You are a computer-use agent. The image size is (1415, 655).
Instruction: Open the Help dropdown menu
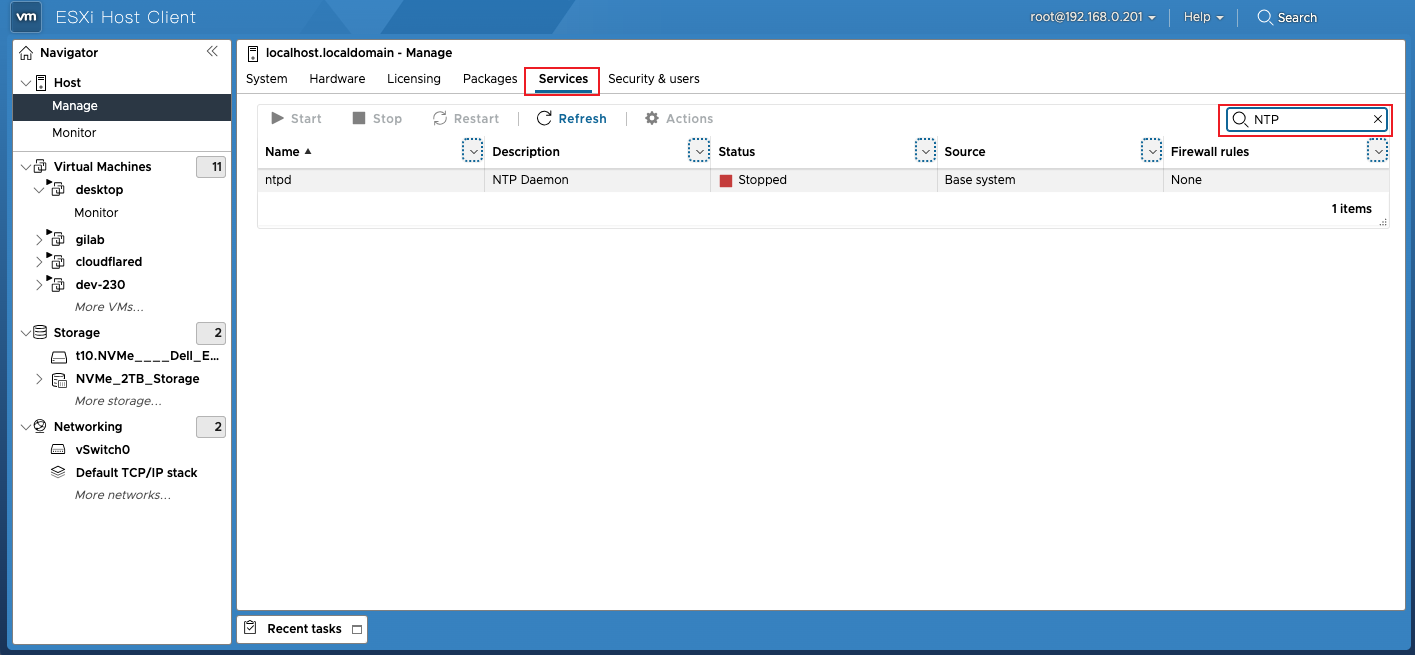click(1204, 17)
